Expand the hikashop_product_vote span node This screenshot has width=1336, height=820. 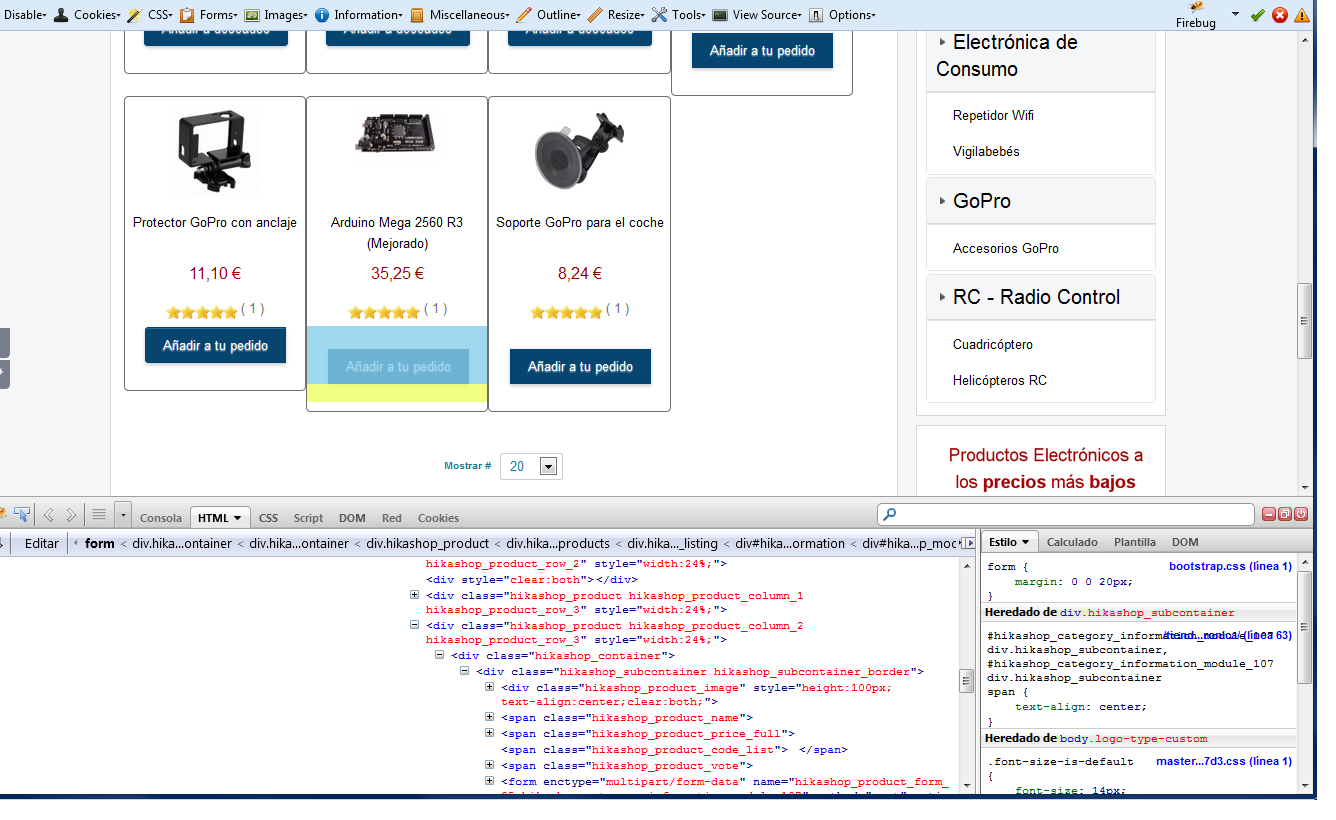pyautogui.click(x=489, y=765)
